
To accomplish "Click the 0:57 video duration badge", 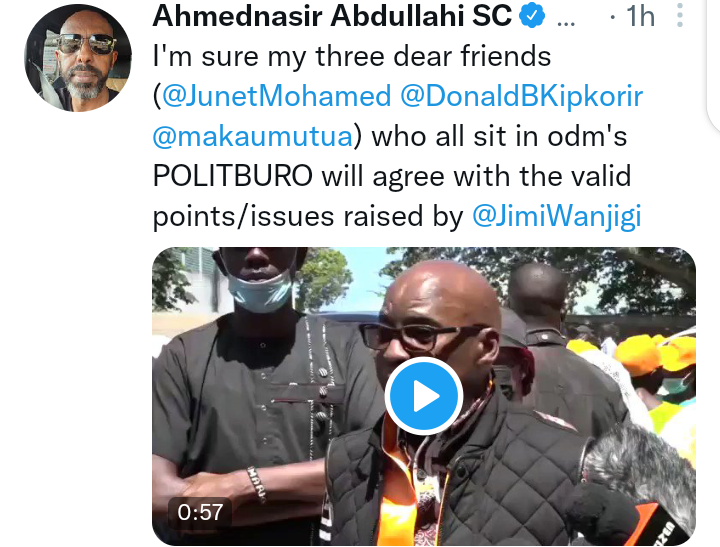I will tap(200, 512).
